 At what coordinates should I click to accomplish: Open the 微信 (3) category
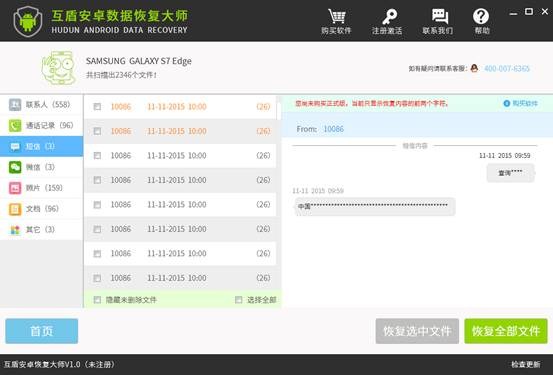(42, 167)
